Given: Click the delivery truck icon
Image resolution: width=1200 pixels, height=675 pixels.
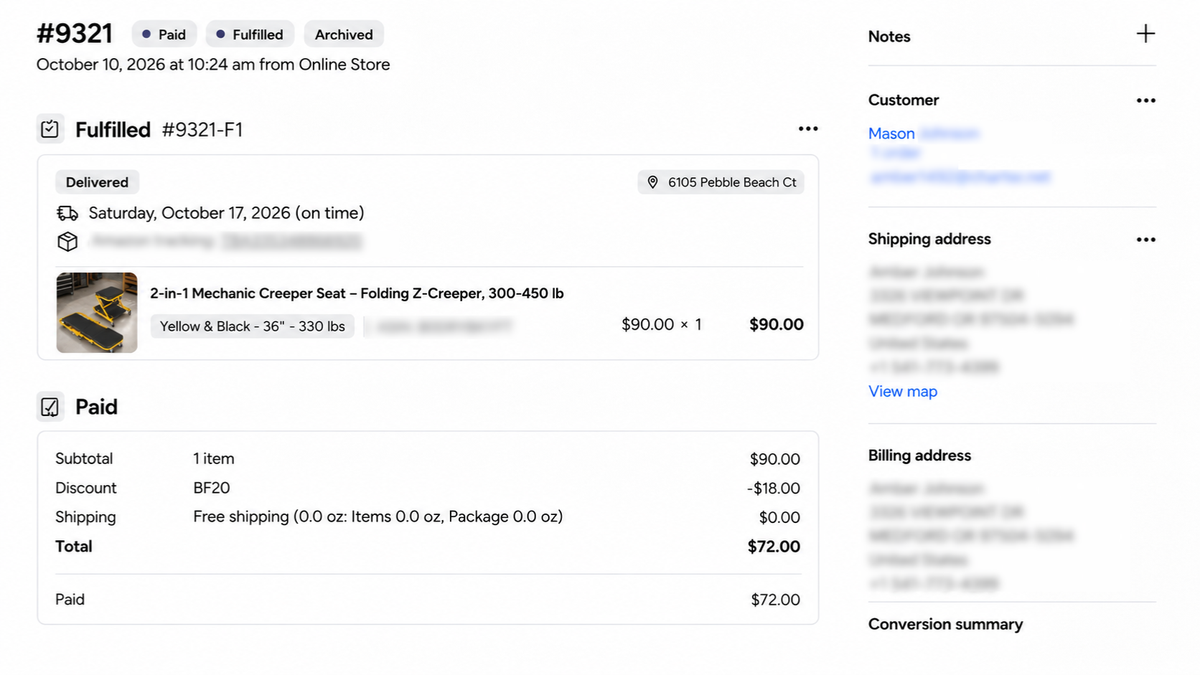Looking at the screenshot, I should click(67, 213).
